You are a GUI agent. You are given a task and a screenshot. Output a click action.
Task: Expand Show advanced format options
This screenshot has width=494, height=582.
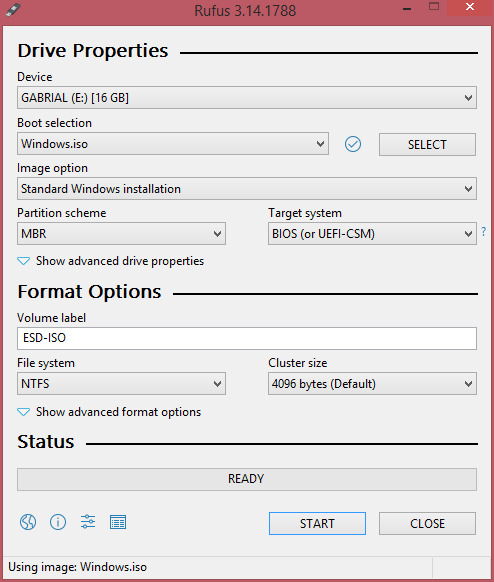point(109,412)
